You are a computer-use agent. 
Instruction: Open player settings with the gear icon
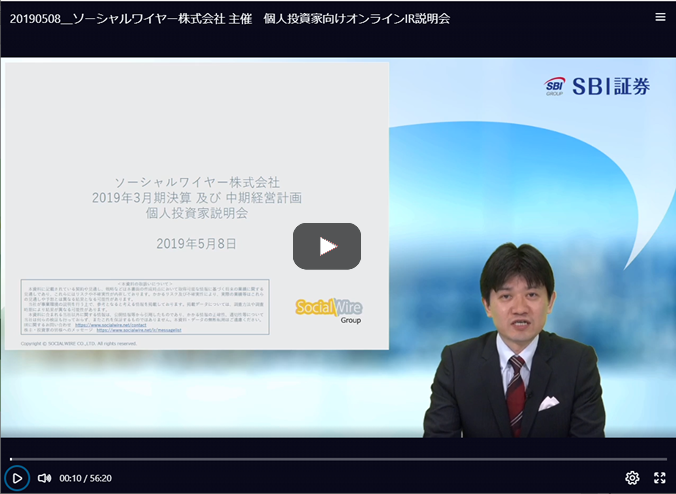pyautogui.click(x=632, y=478)
